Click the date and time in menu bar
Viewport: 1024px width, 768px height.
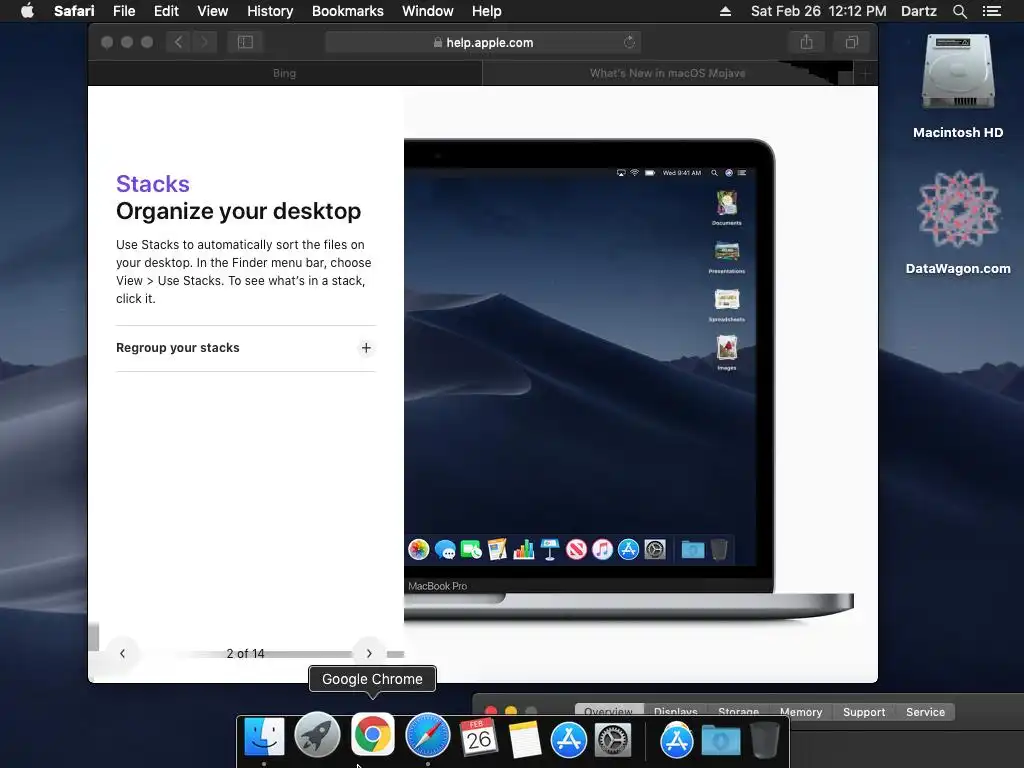(818, 11)
